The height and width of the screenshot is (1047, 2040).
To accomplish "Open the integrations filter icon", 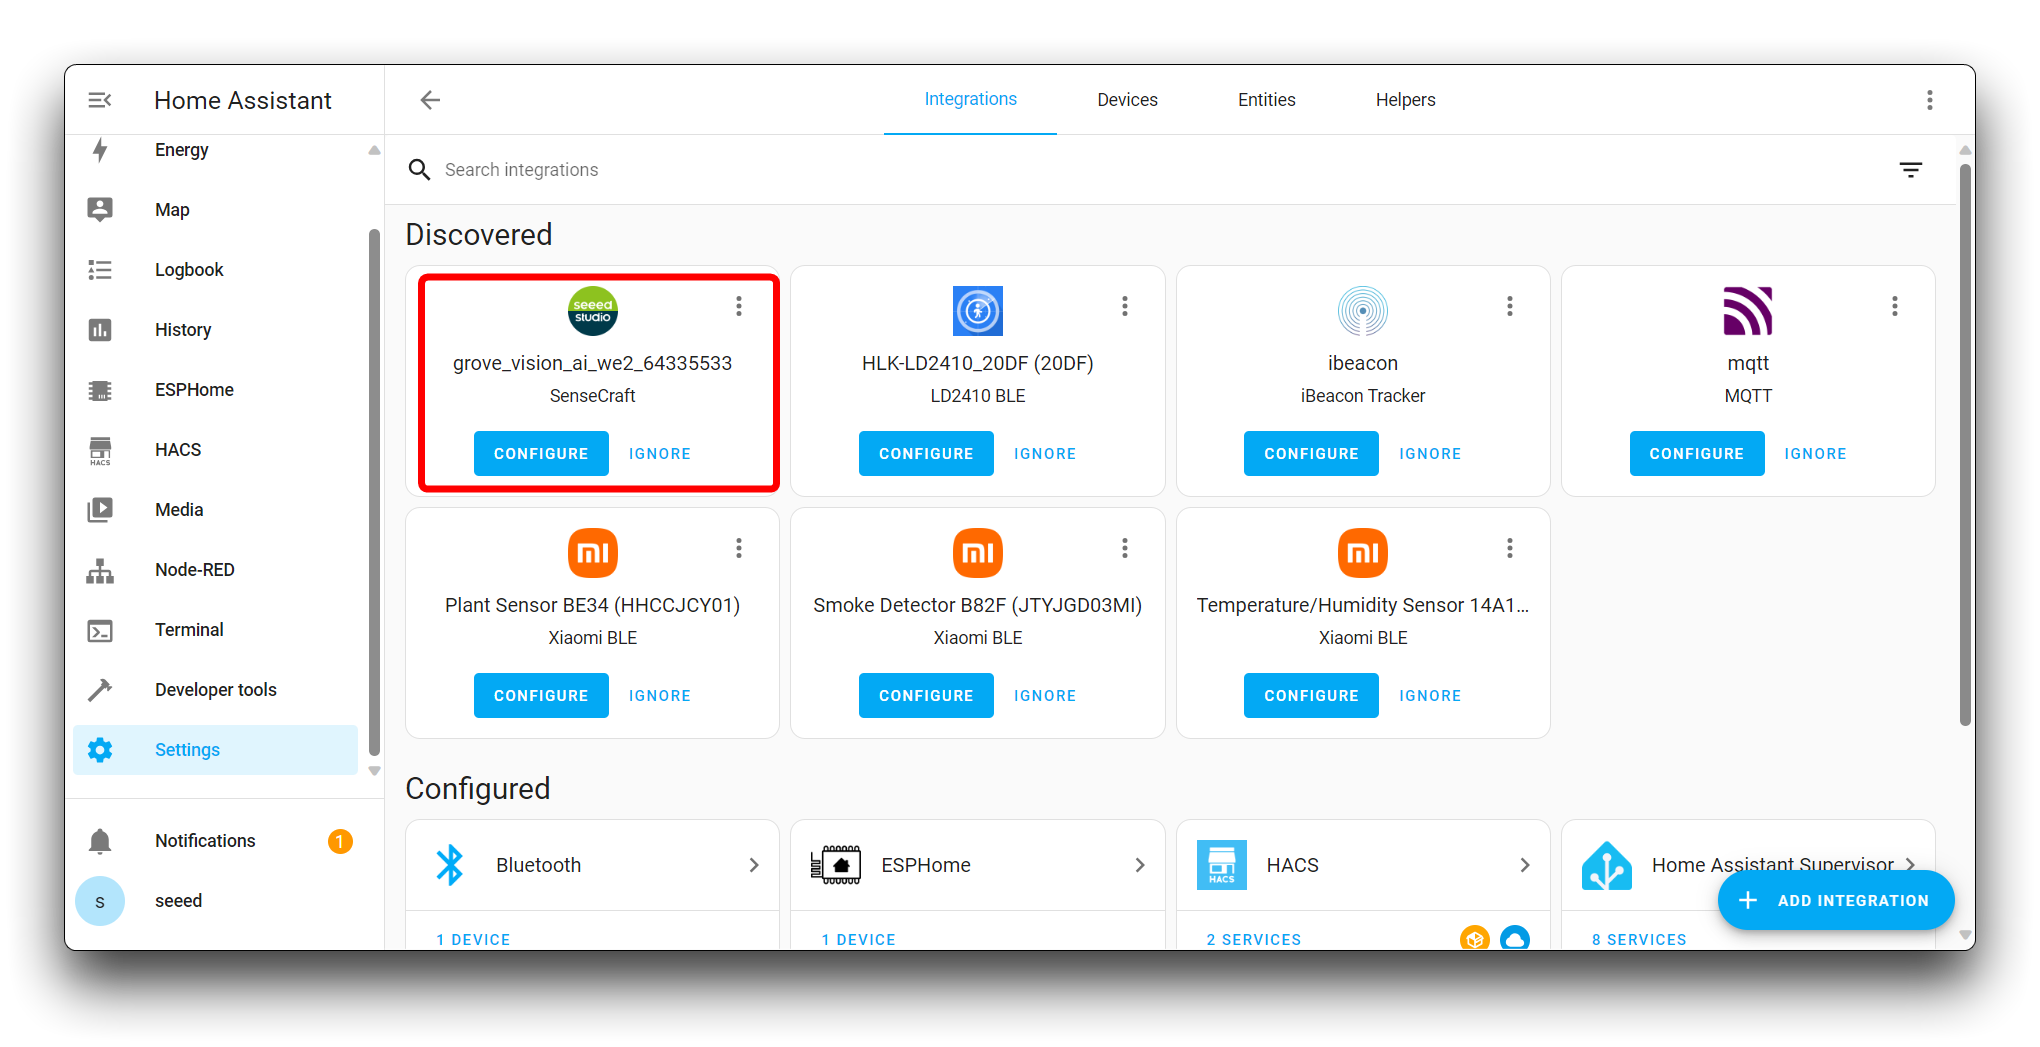I will tap(1911, 170).
